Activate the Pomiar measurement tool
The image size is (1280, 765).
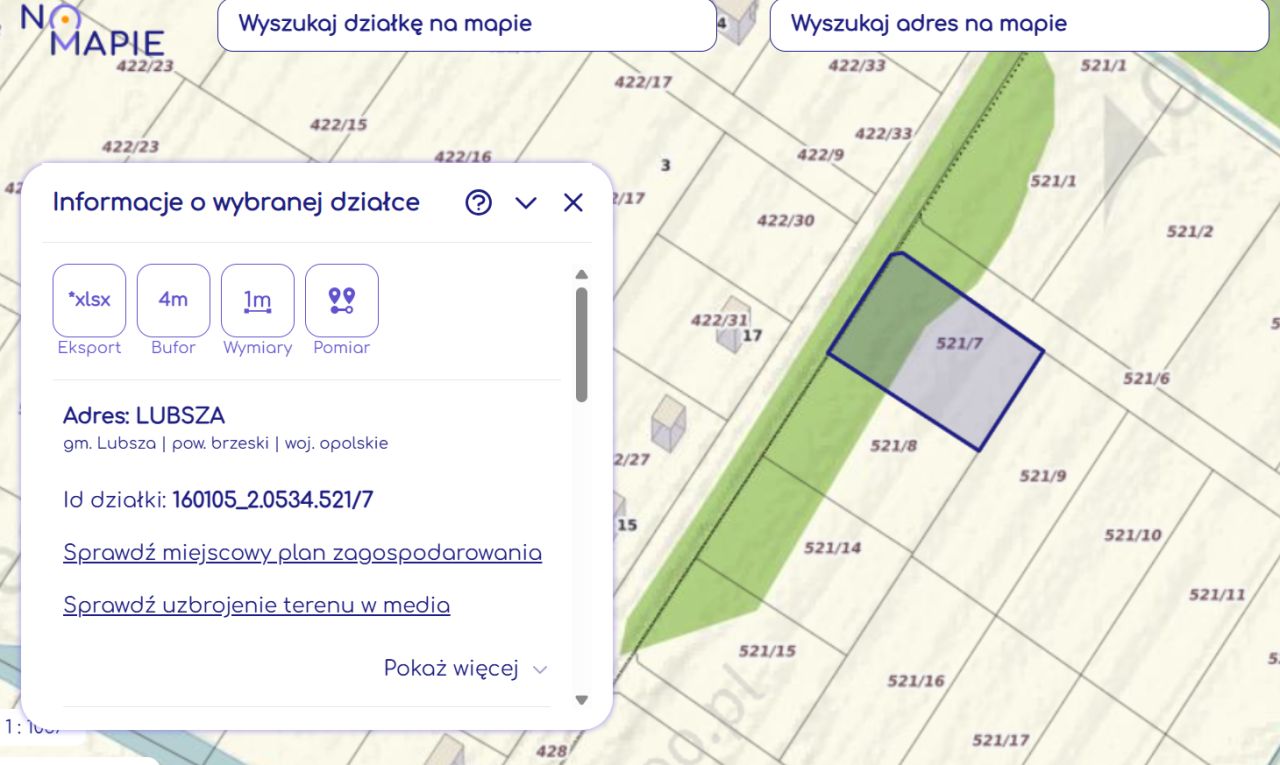click(342, 300)
